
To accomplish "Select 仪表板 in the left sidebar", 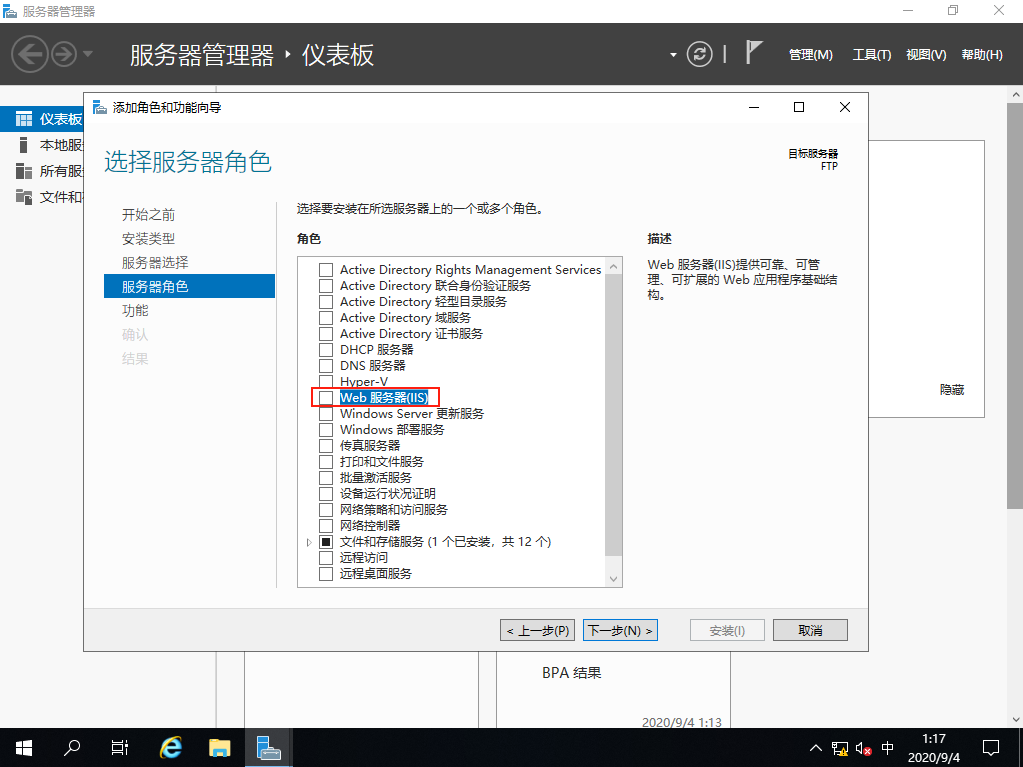I will point(42,119).
